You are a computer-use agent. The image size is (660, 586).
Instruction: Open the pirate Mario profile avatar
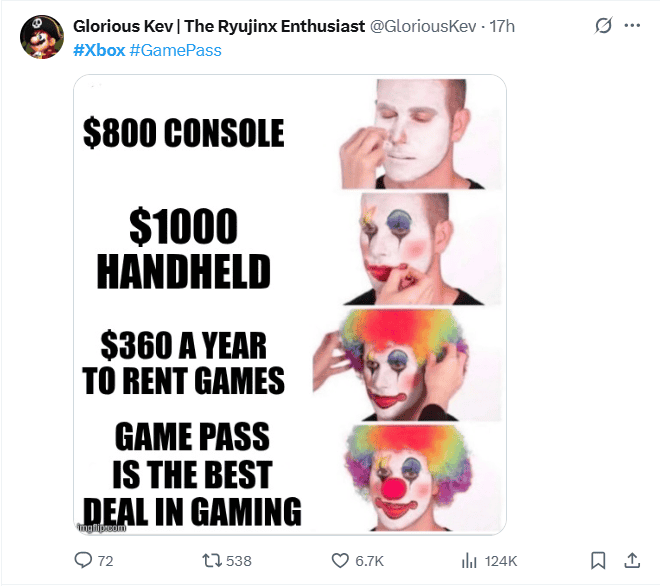coord(42,37)
